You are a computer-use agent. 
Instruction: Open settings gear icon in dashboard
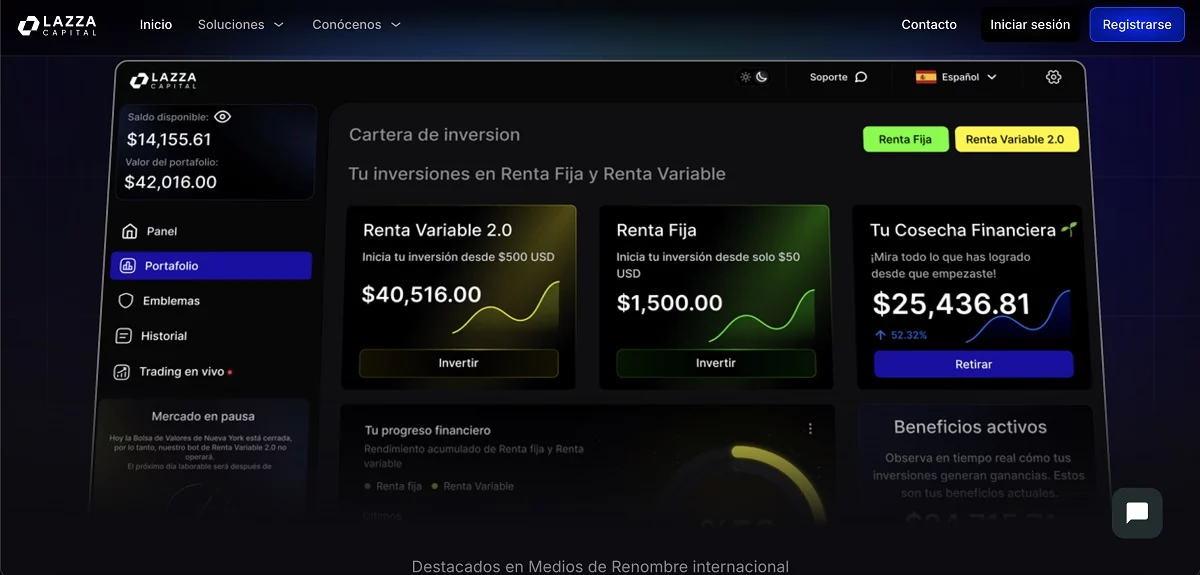tap(1053, 77)
